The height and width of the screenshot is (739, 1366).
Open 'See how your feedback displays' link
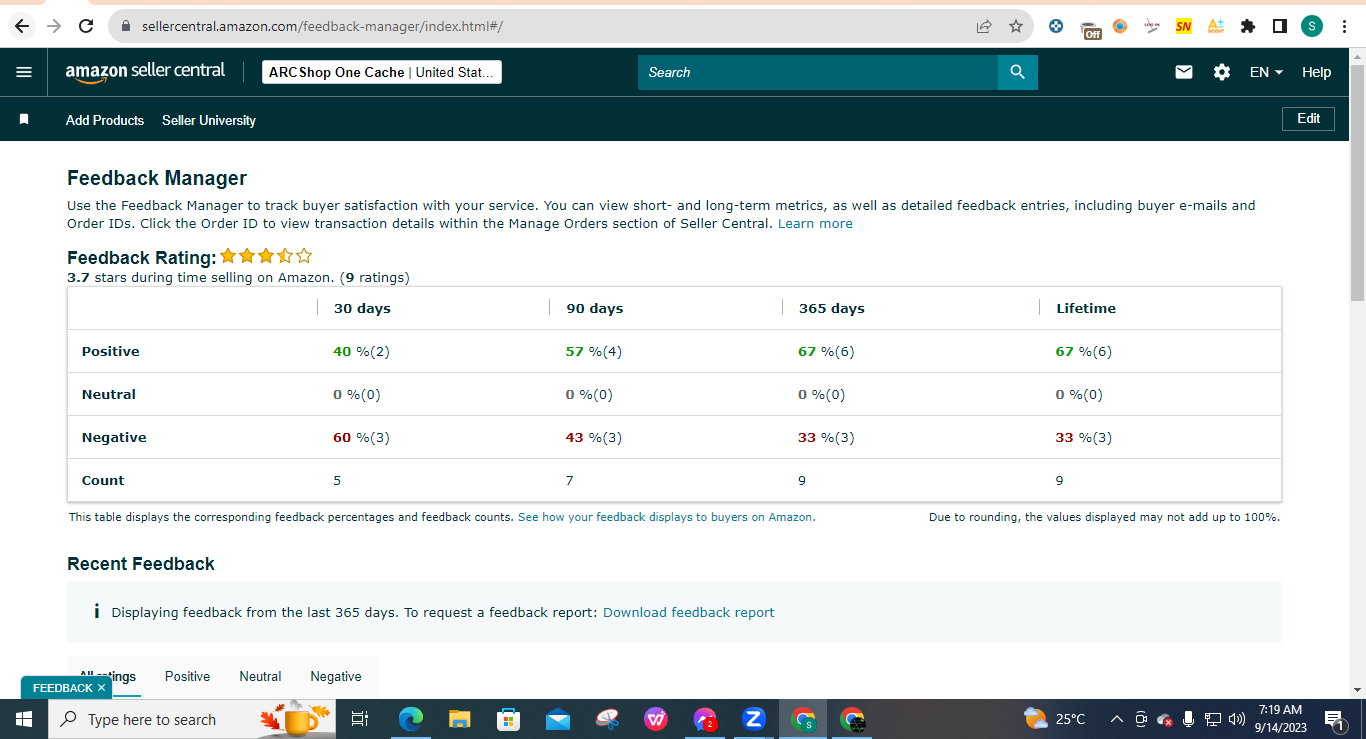coord(666,517)
